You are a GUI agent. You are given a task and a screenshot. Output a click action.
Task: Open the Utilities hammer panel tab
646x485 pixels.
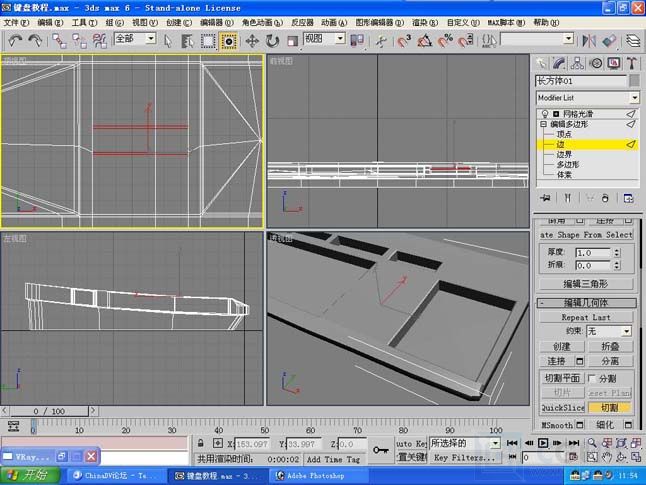(x=632, y=63)
